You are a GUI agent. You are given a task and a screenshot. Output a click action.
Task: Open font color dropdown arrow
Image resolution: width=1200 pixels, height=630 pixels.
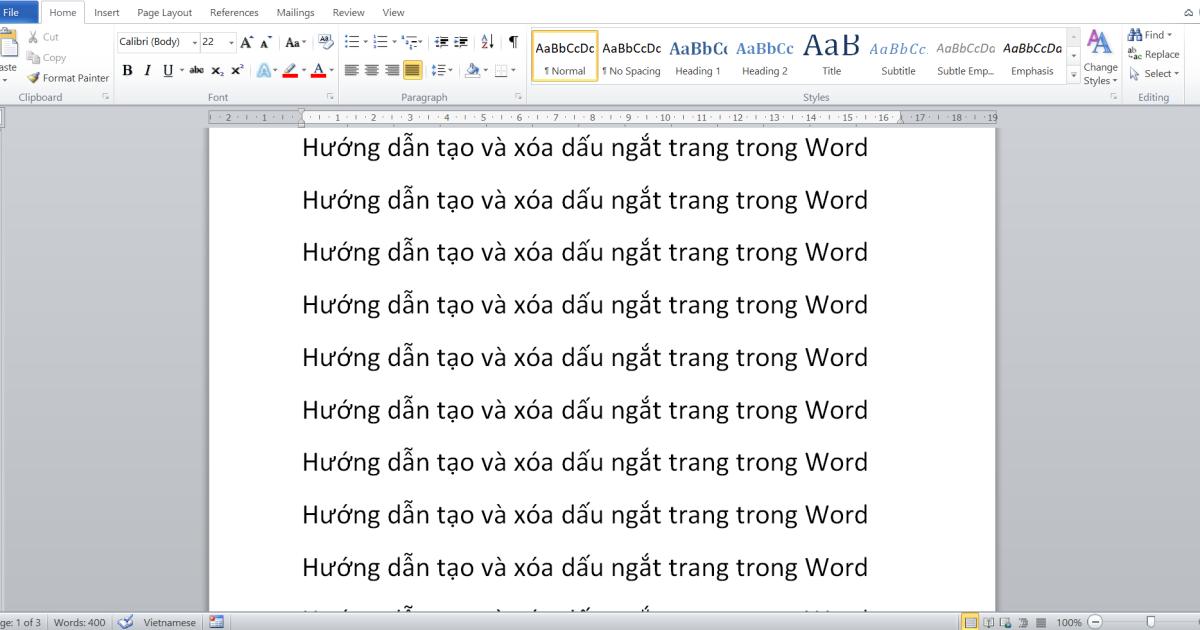[331, 70]
